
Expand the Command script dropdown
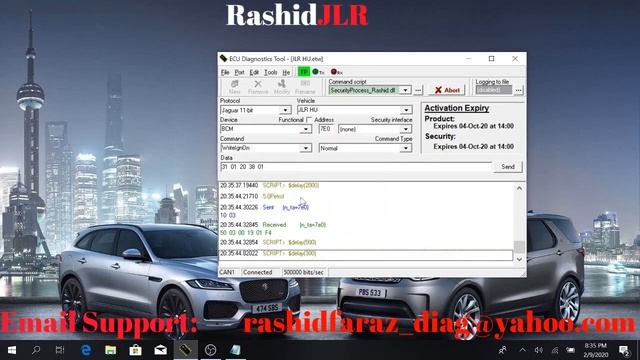[405, 90]
